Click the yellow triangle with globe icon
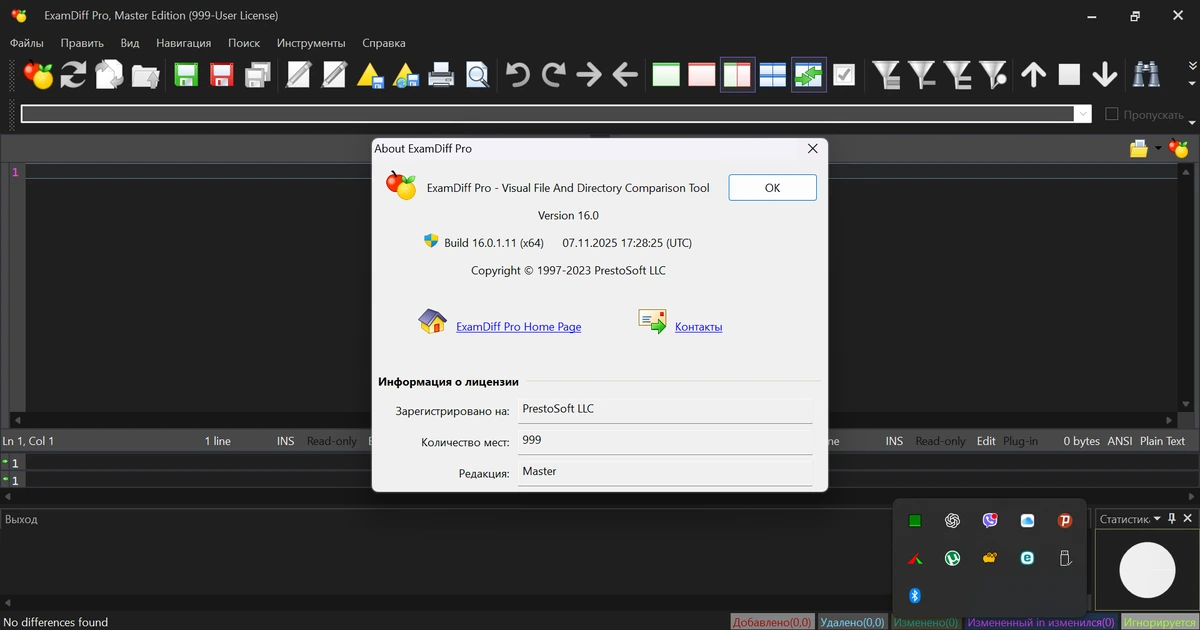Viewport: 1200px width, 630px height. click(406, 75)
